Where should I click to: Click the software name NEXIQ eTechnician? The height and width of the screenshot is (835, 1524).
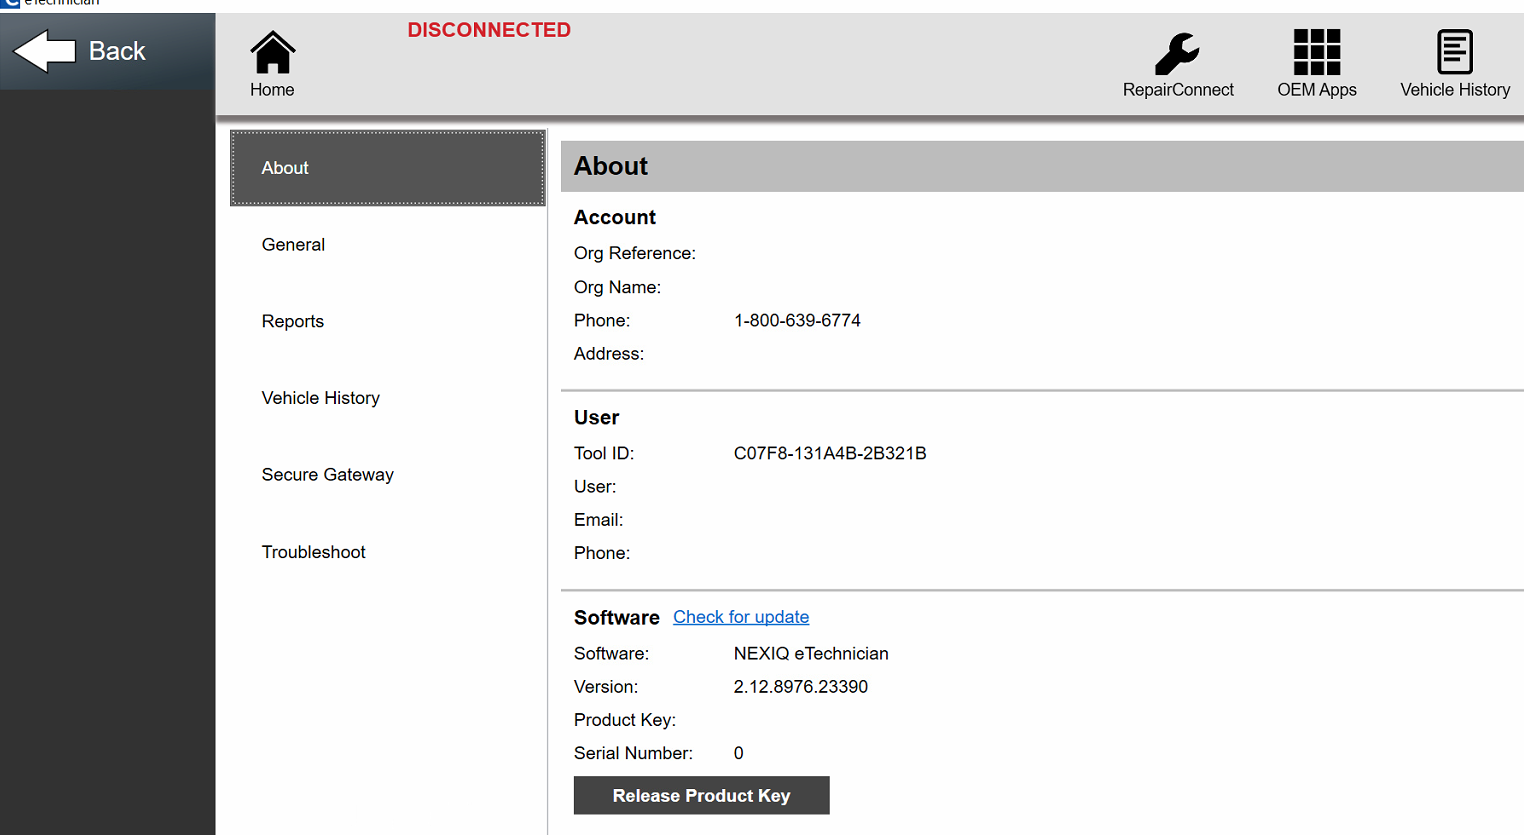click(x=811, y=654)
